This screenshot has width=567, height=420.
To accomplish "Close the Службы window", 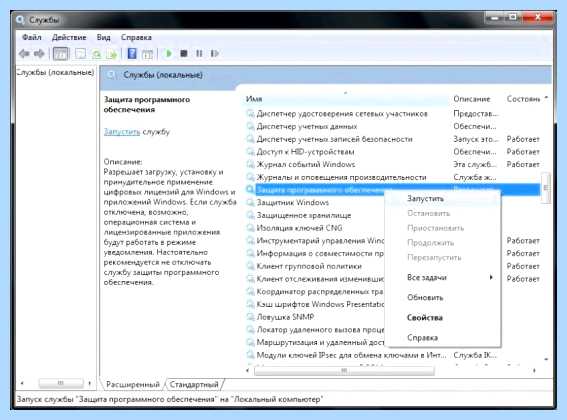I will tap(538, 17).
